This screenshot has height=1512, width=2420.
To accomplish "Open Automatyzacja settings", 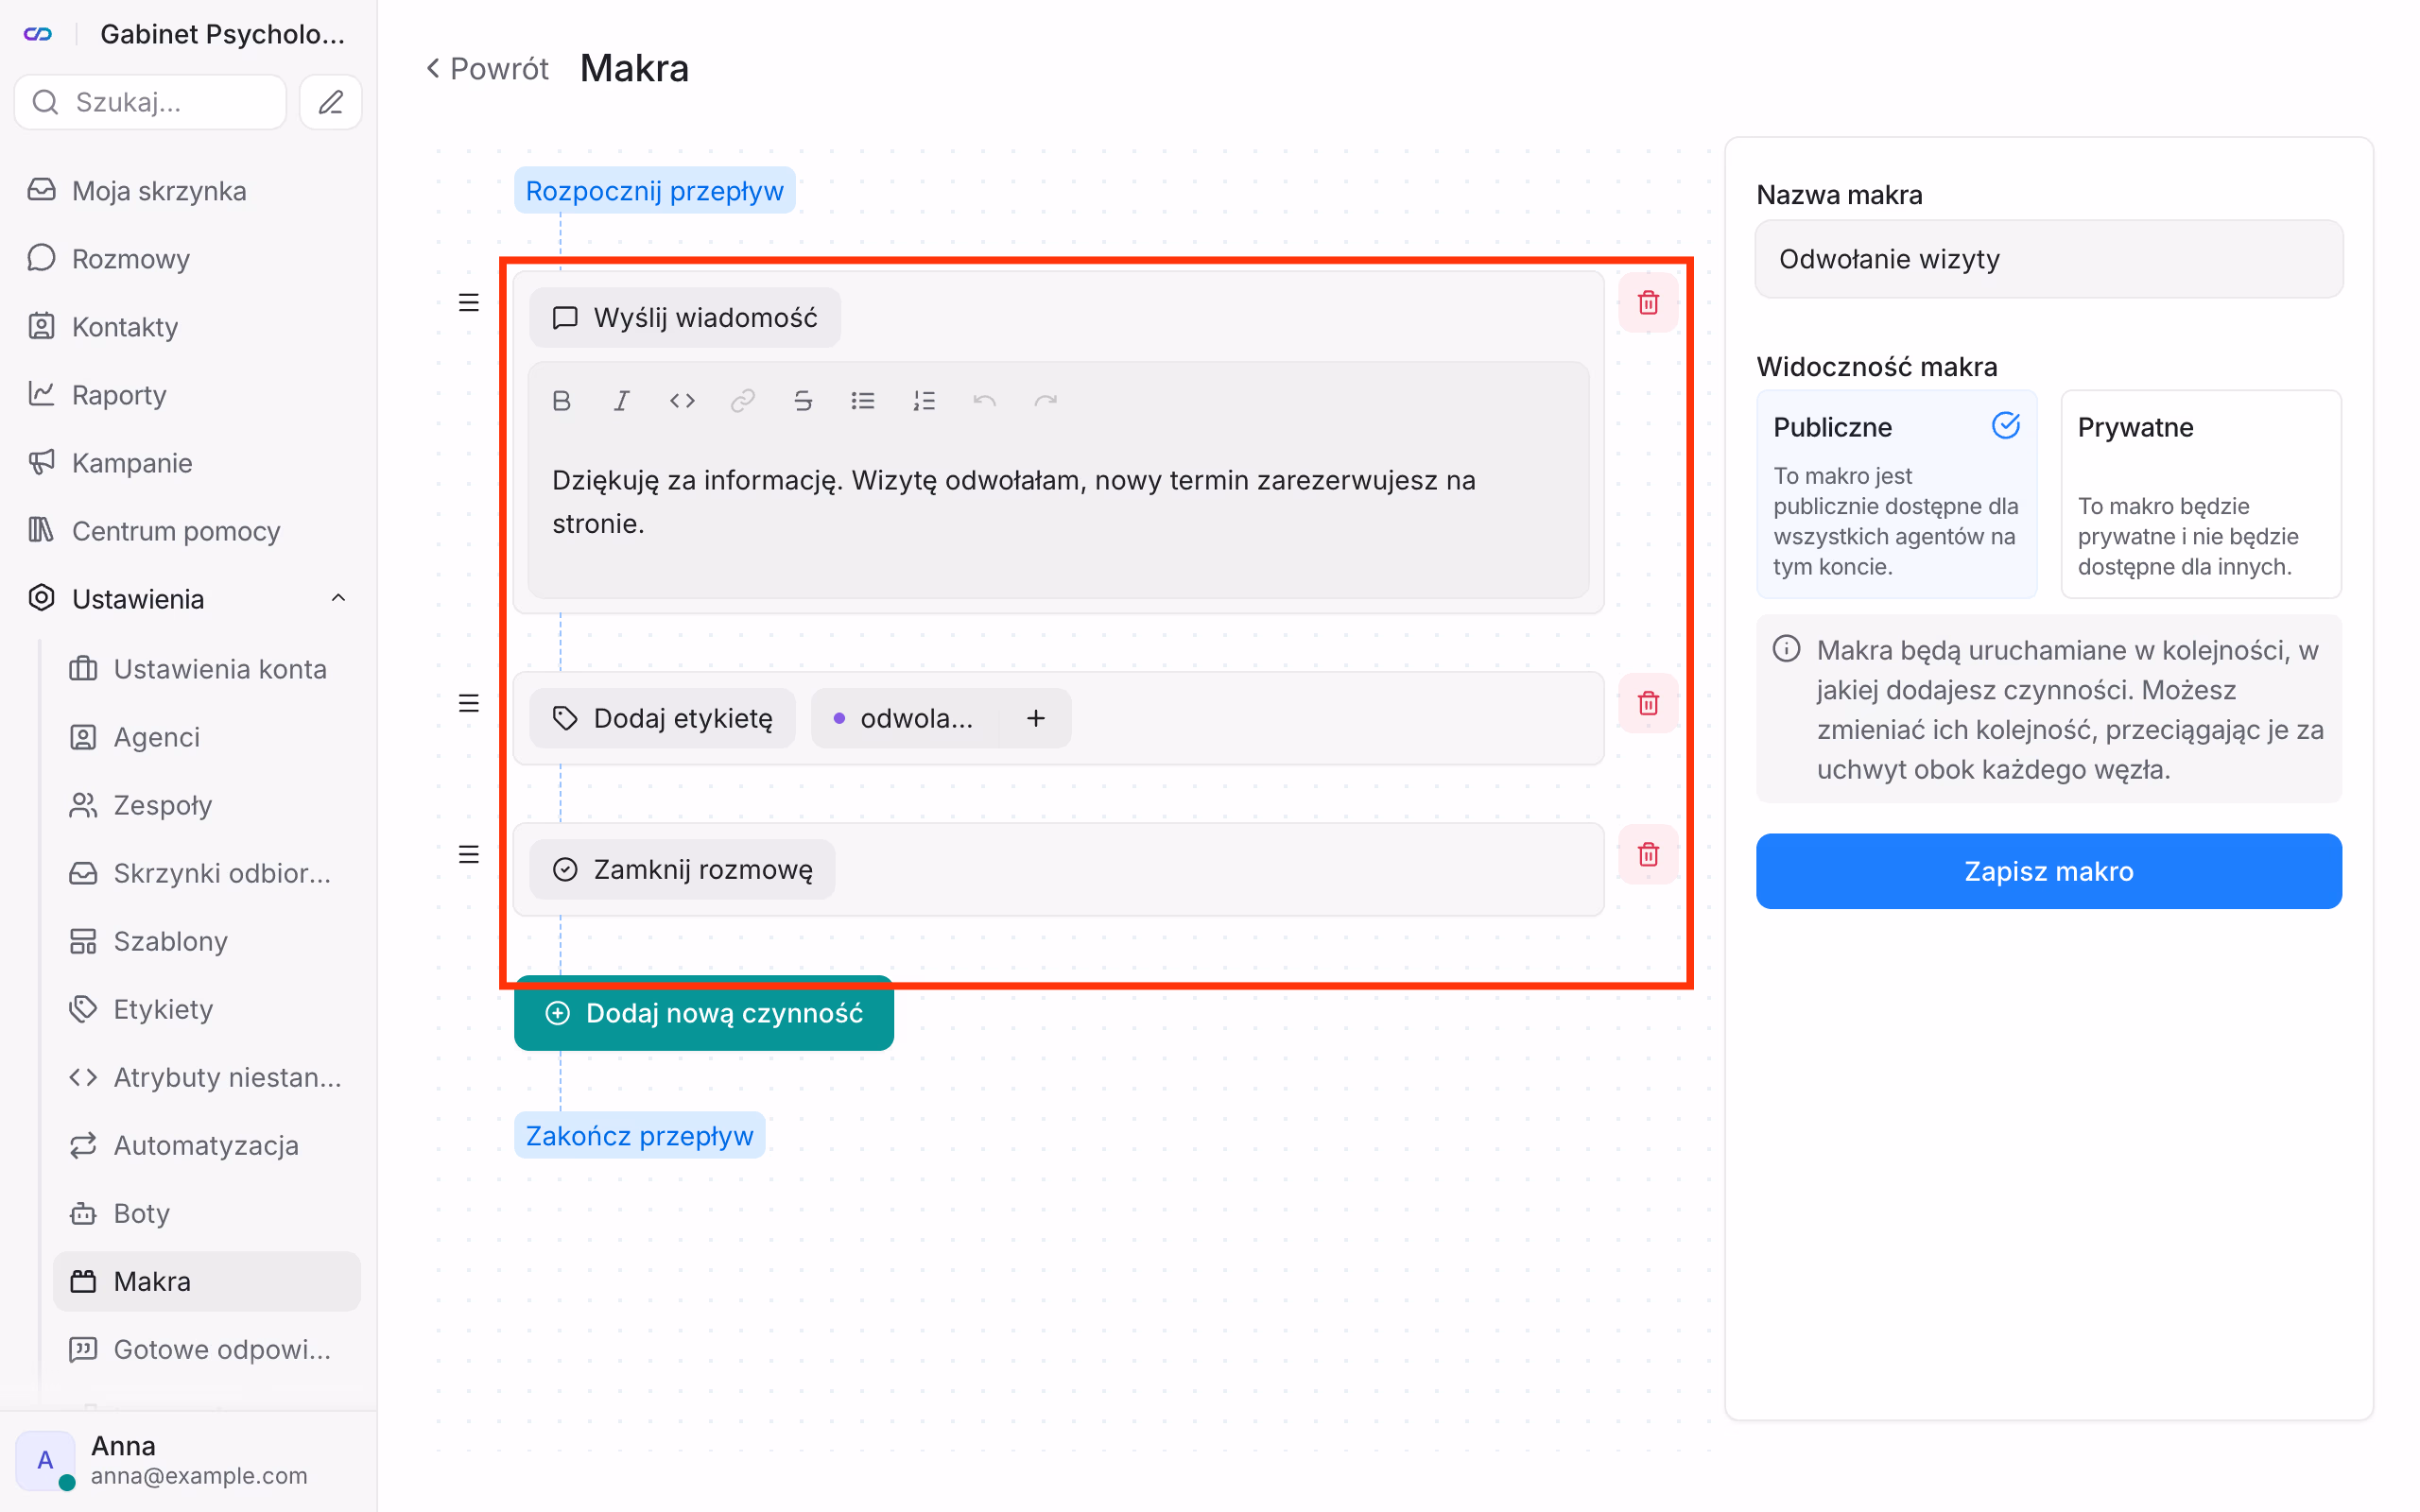I will [x=207, y=1145].
